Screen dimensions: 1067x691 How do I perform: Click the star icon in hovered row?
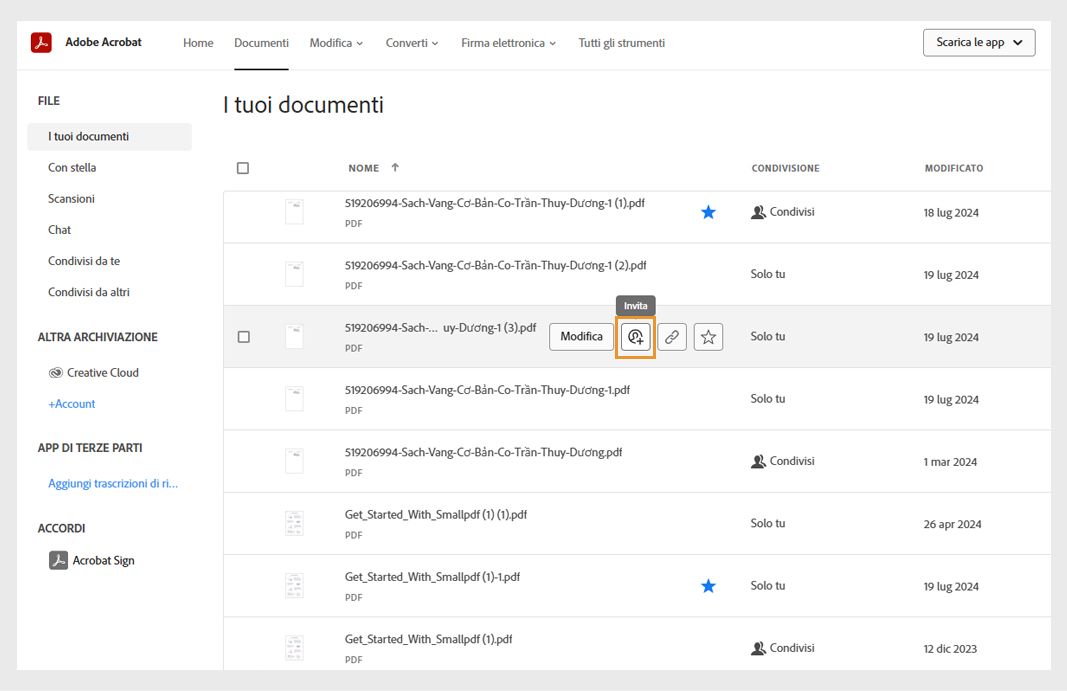click(708, 338)
